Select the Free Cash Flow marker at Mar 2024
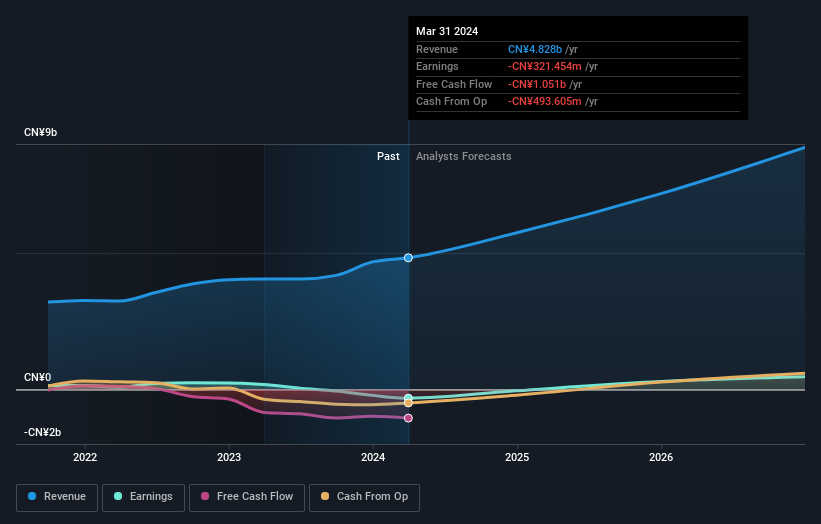This screenshot has height=524, width=821. pos(408,418)
